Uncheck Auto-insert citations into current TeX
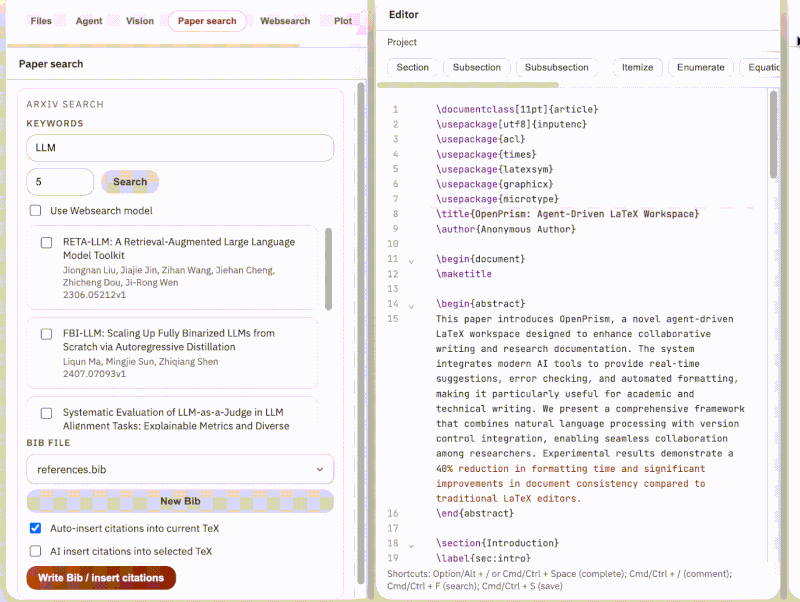Viewport: 800px width, 602px height. tap(35, 528)
